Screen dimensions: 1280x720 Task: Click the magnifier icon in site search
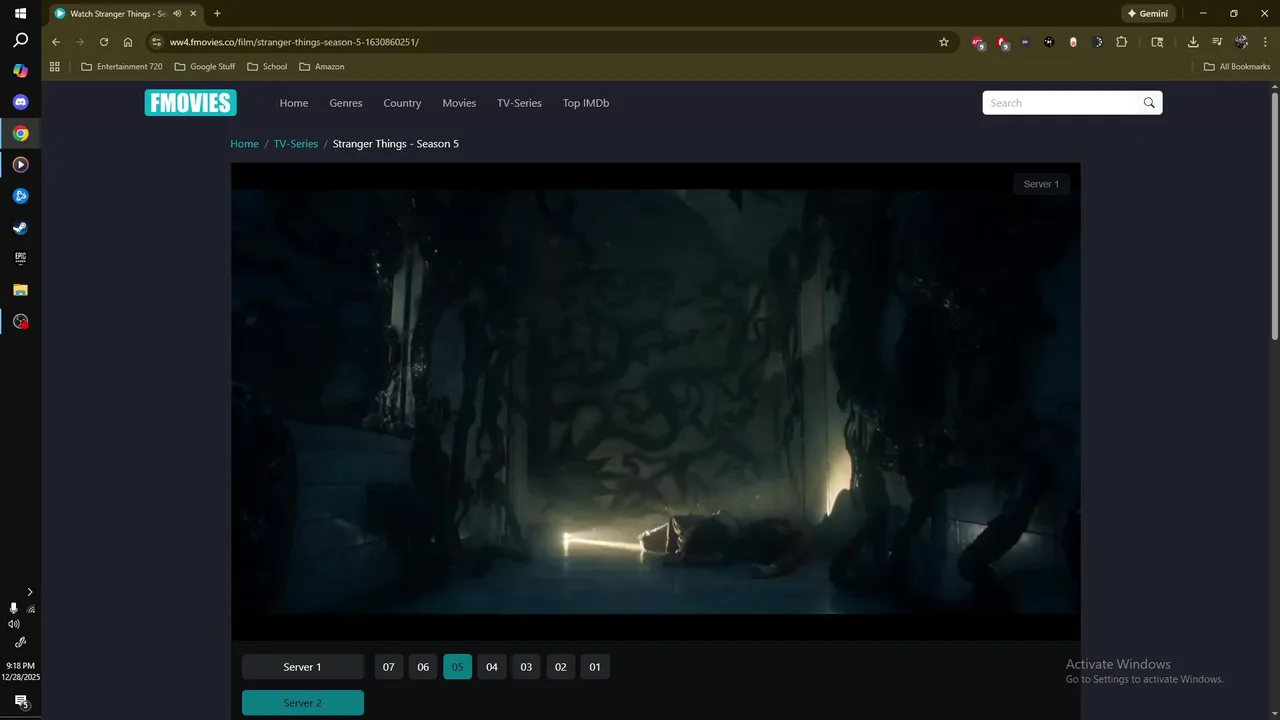click(x=1149, y=103)
